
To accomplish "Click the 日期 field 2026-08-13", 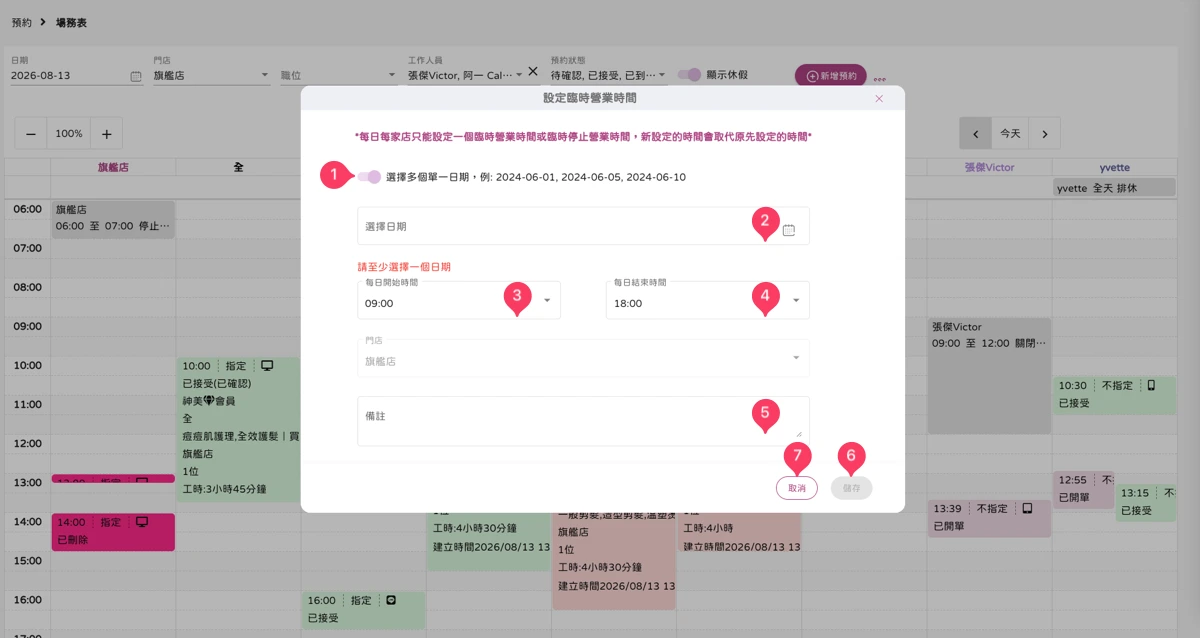I will [x=76, y=75].
